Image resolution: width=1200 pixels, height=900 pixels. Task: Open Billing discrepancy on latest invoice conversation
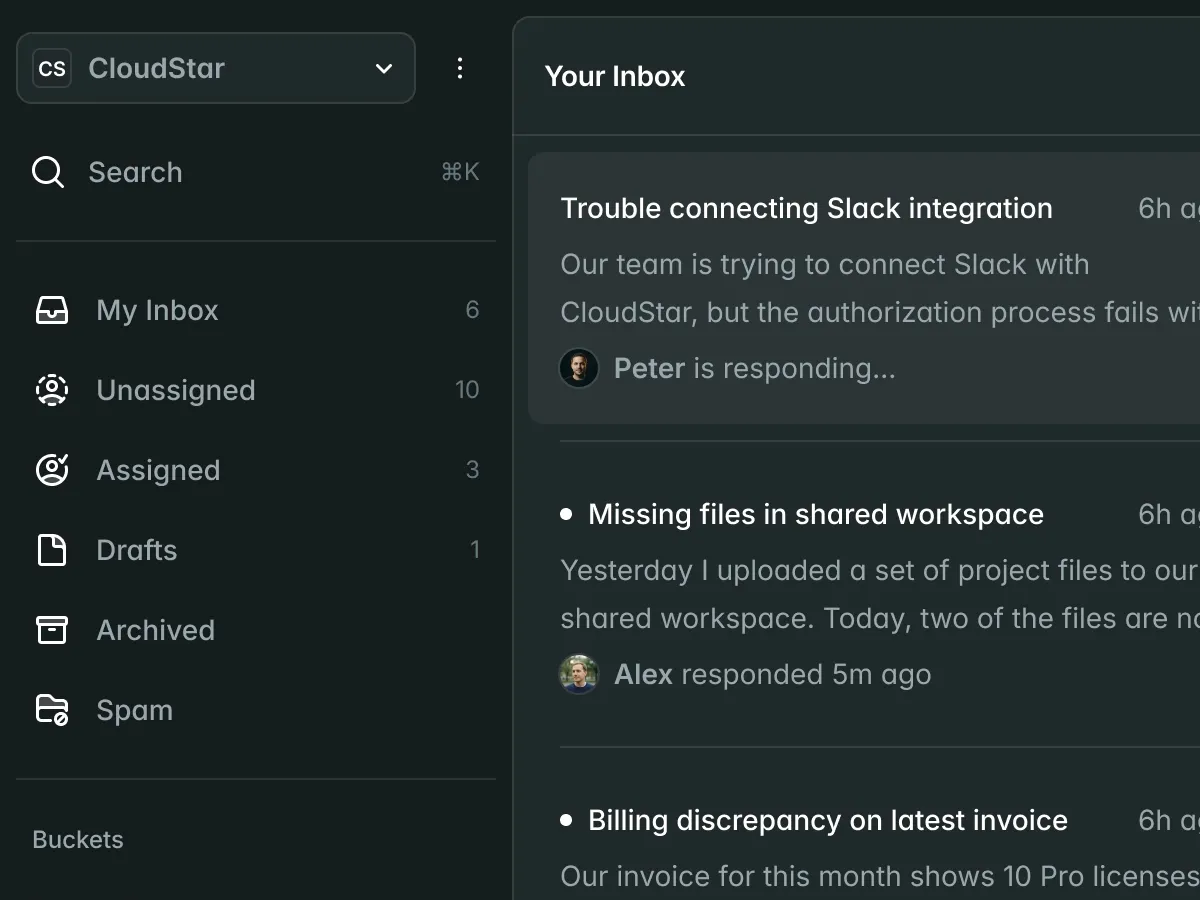click(827, 821)
